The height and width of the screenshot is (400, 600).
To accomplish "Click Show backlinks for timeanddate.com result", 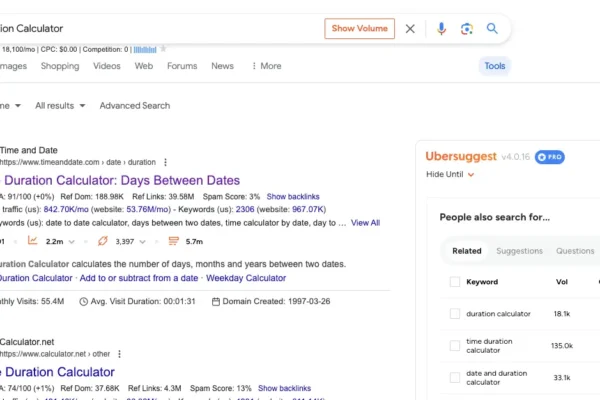I will (x=293, y=196).
